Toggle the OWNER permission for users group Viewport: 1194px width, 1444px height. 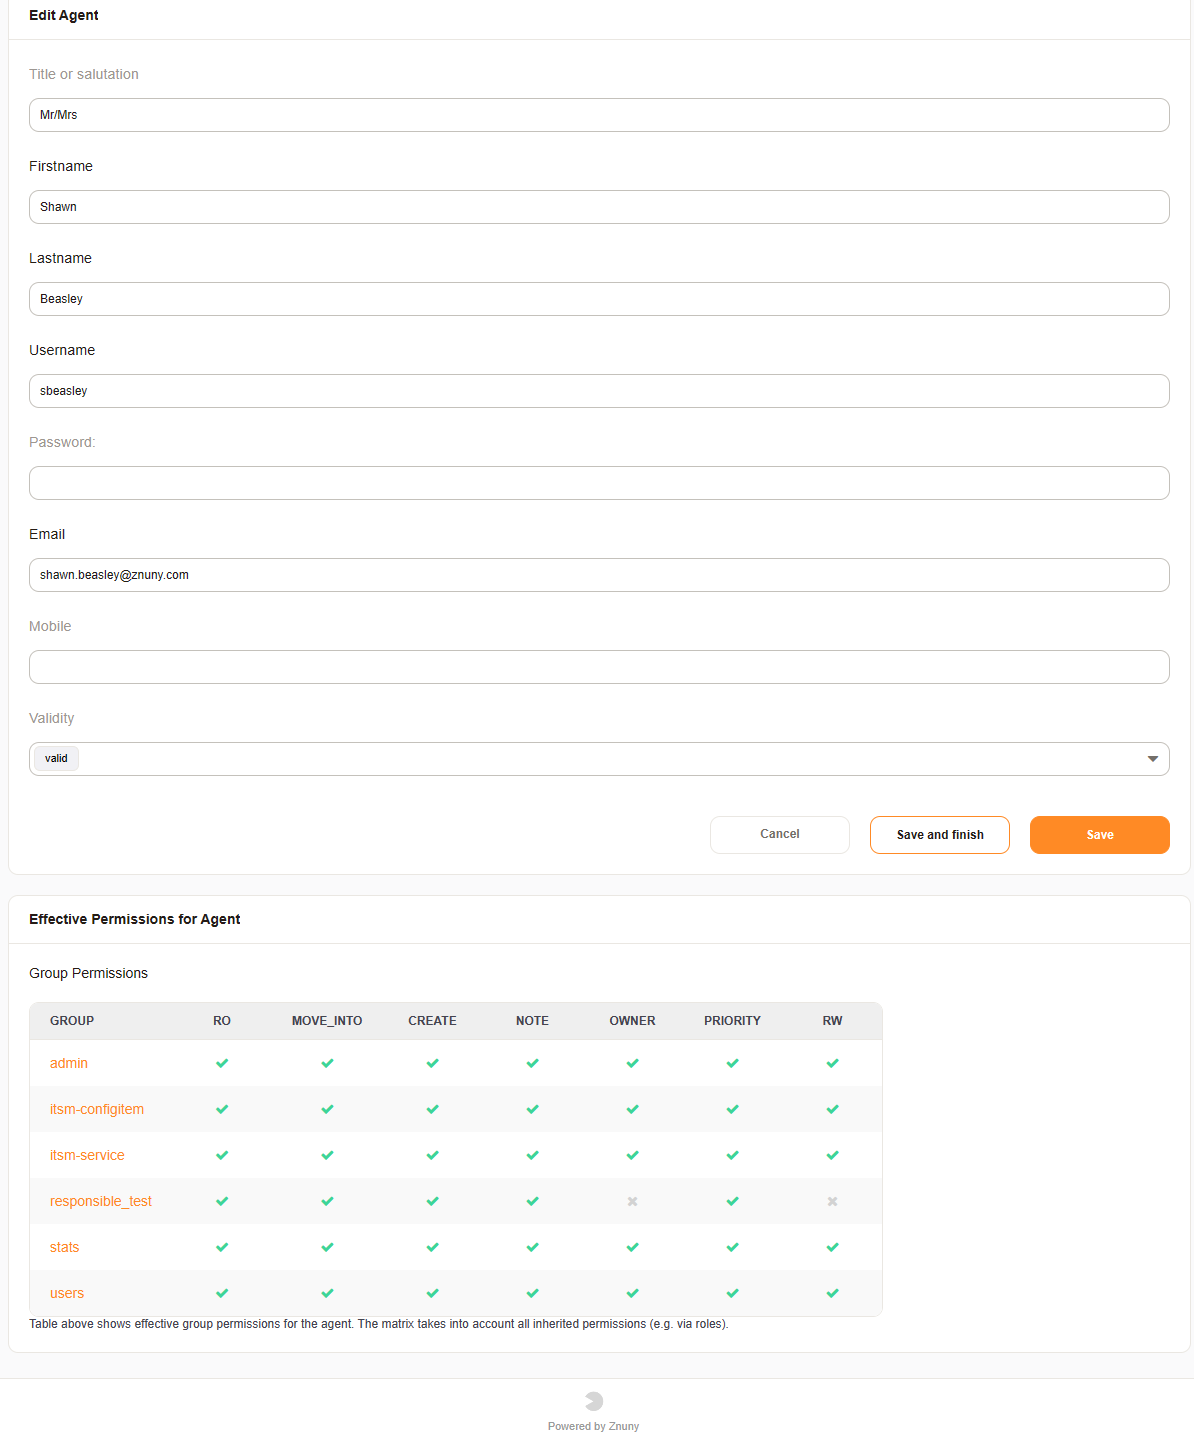pyautogui.click(x=632, y=1293)
